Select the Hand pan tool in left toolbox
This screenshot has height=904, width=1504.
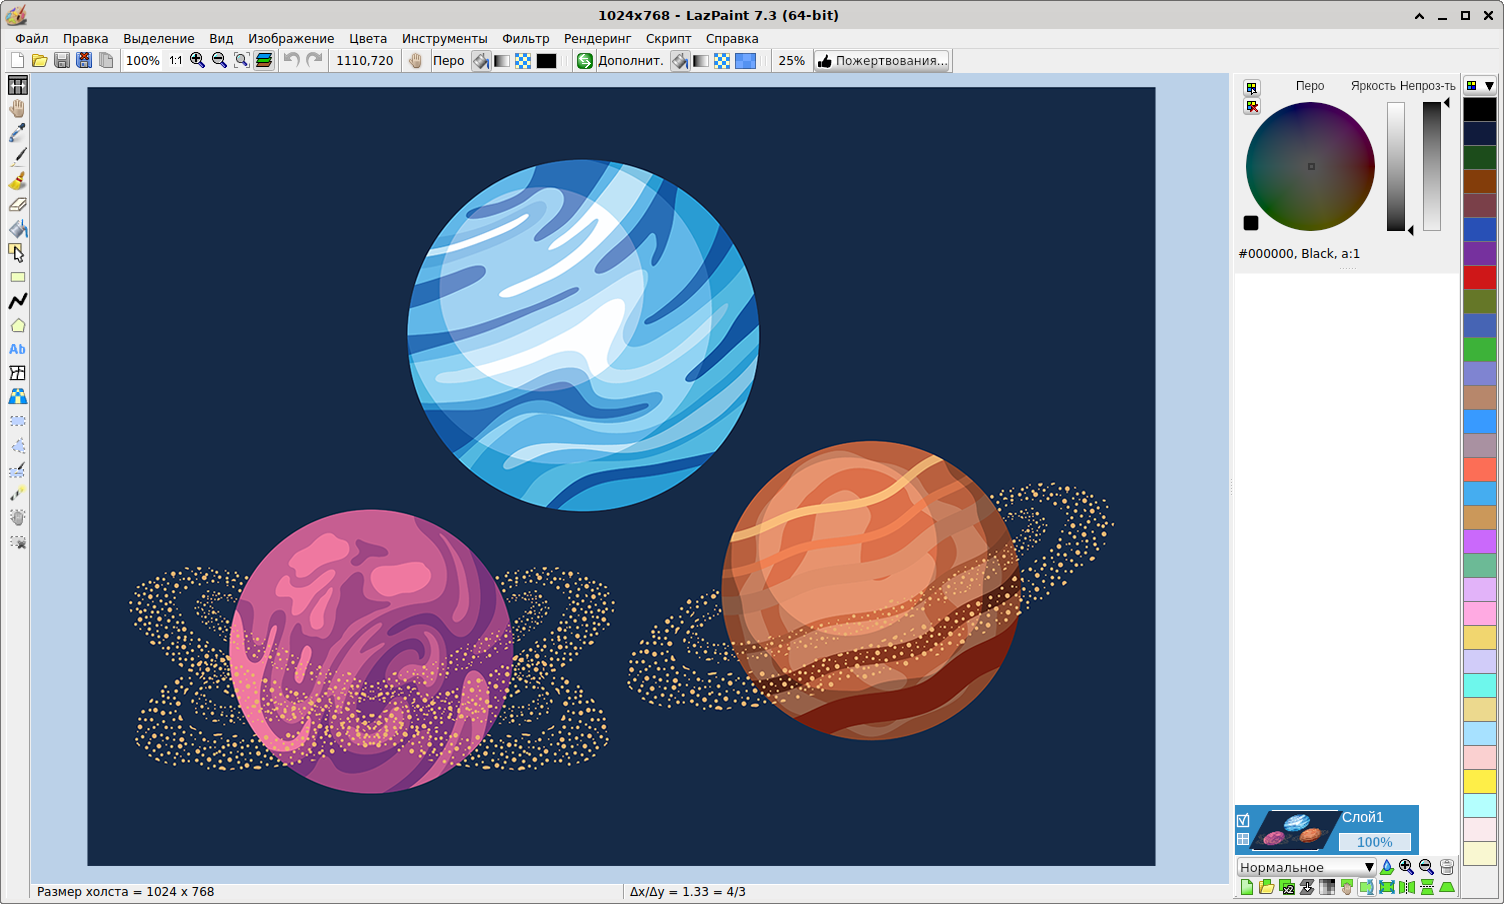pyautogui.click(x=17, y=109)
